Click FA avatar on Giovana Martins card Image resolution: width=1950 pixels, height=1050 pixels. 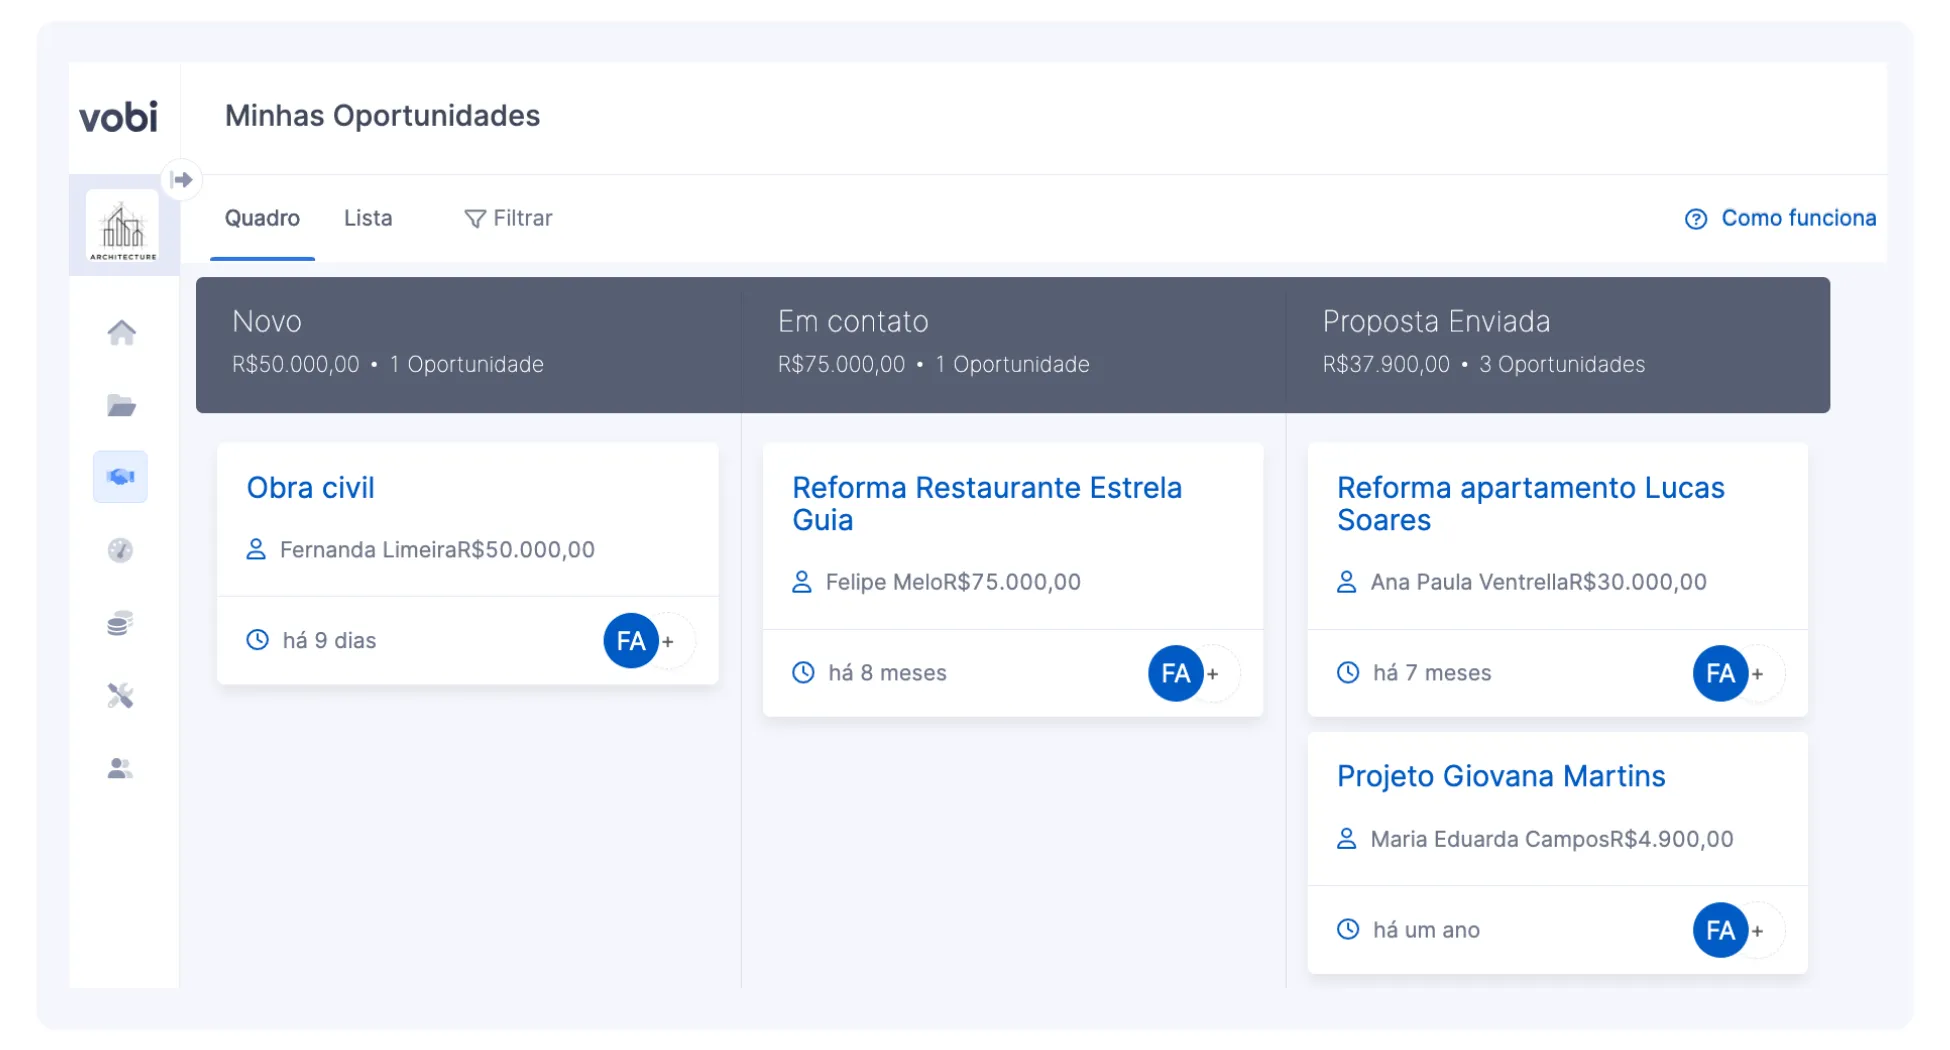(1721, 930)
